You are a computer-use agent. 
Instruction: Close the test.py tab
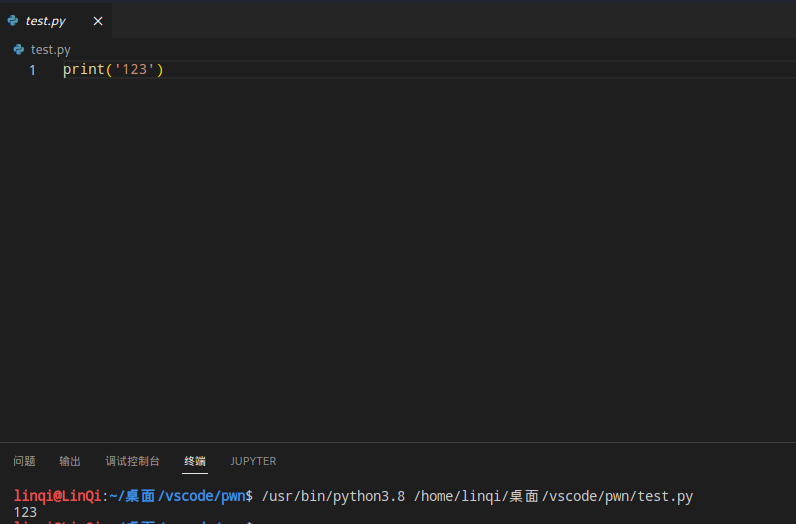[98, 21]
